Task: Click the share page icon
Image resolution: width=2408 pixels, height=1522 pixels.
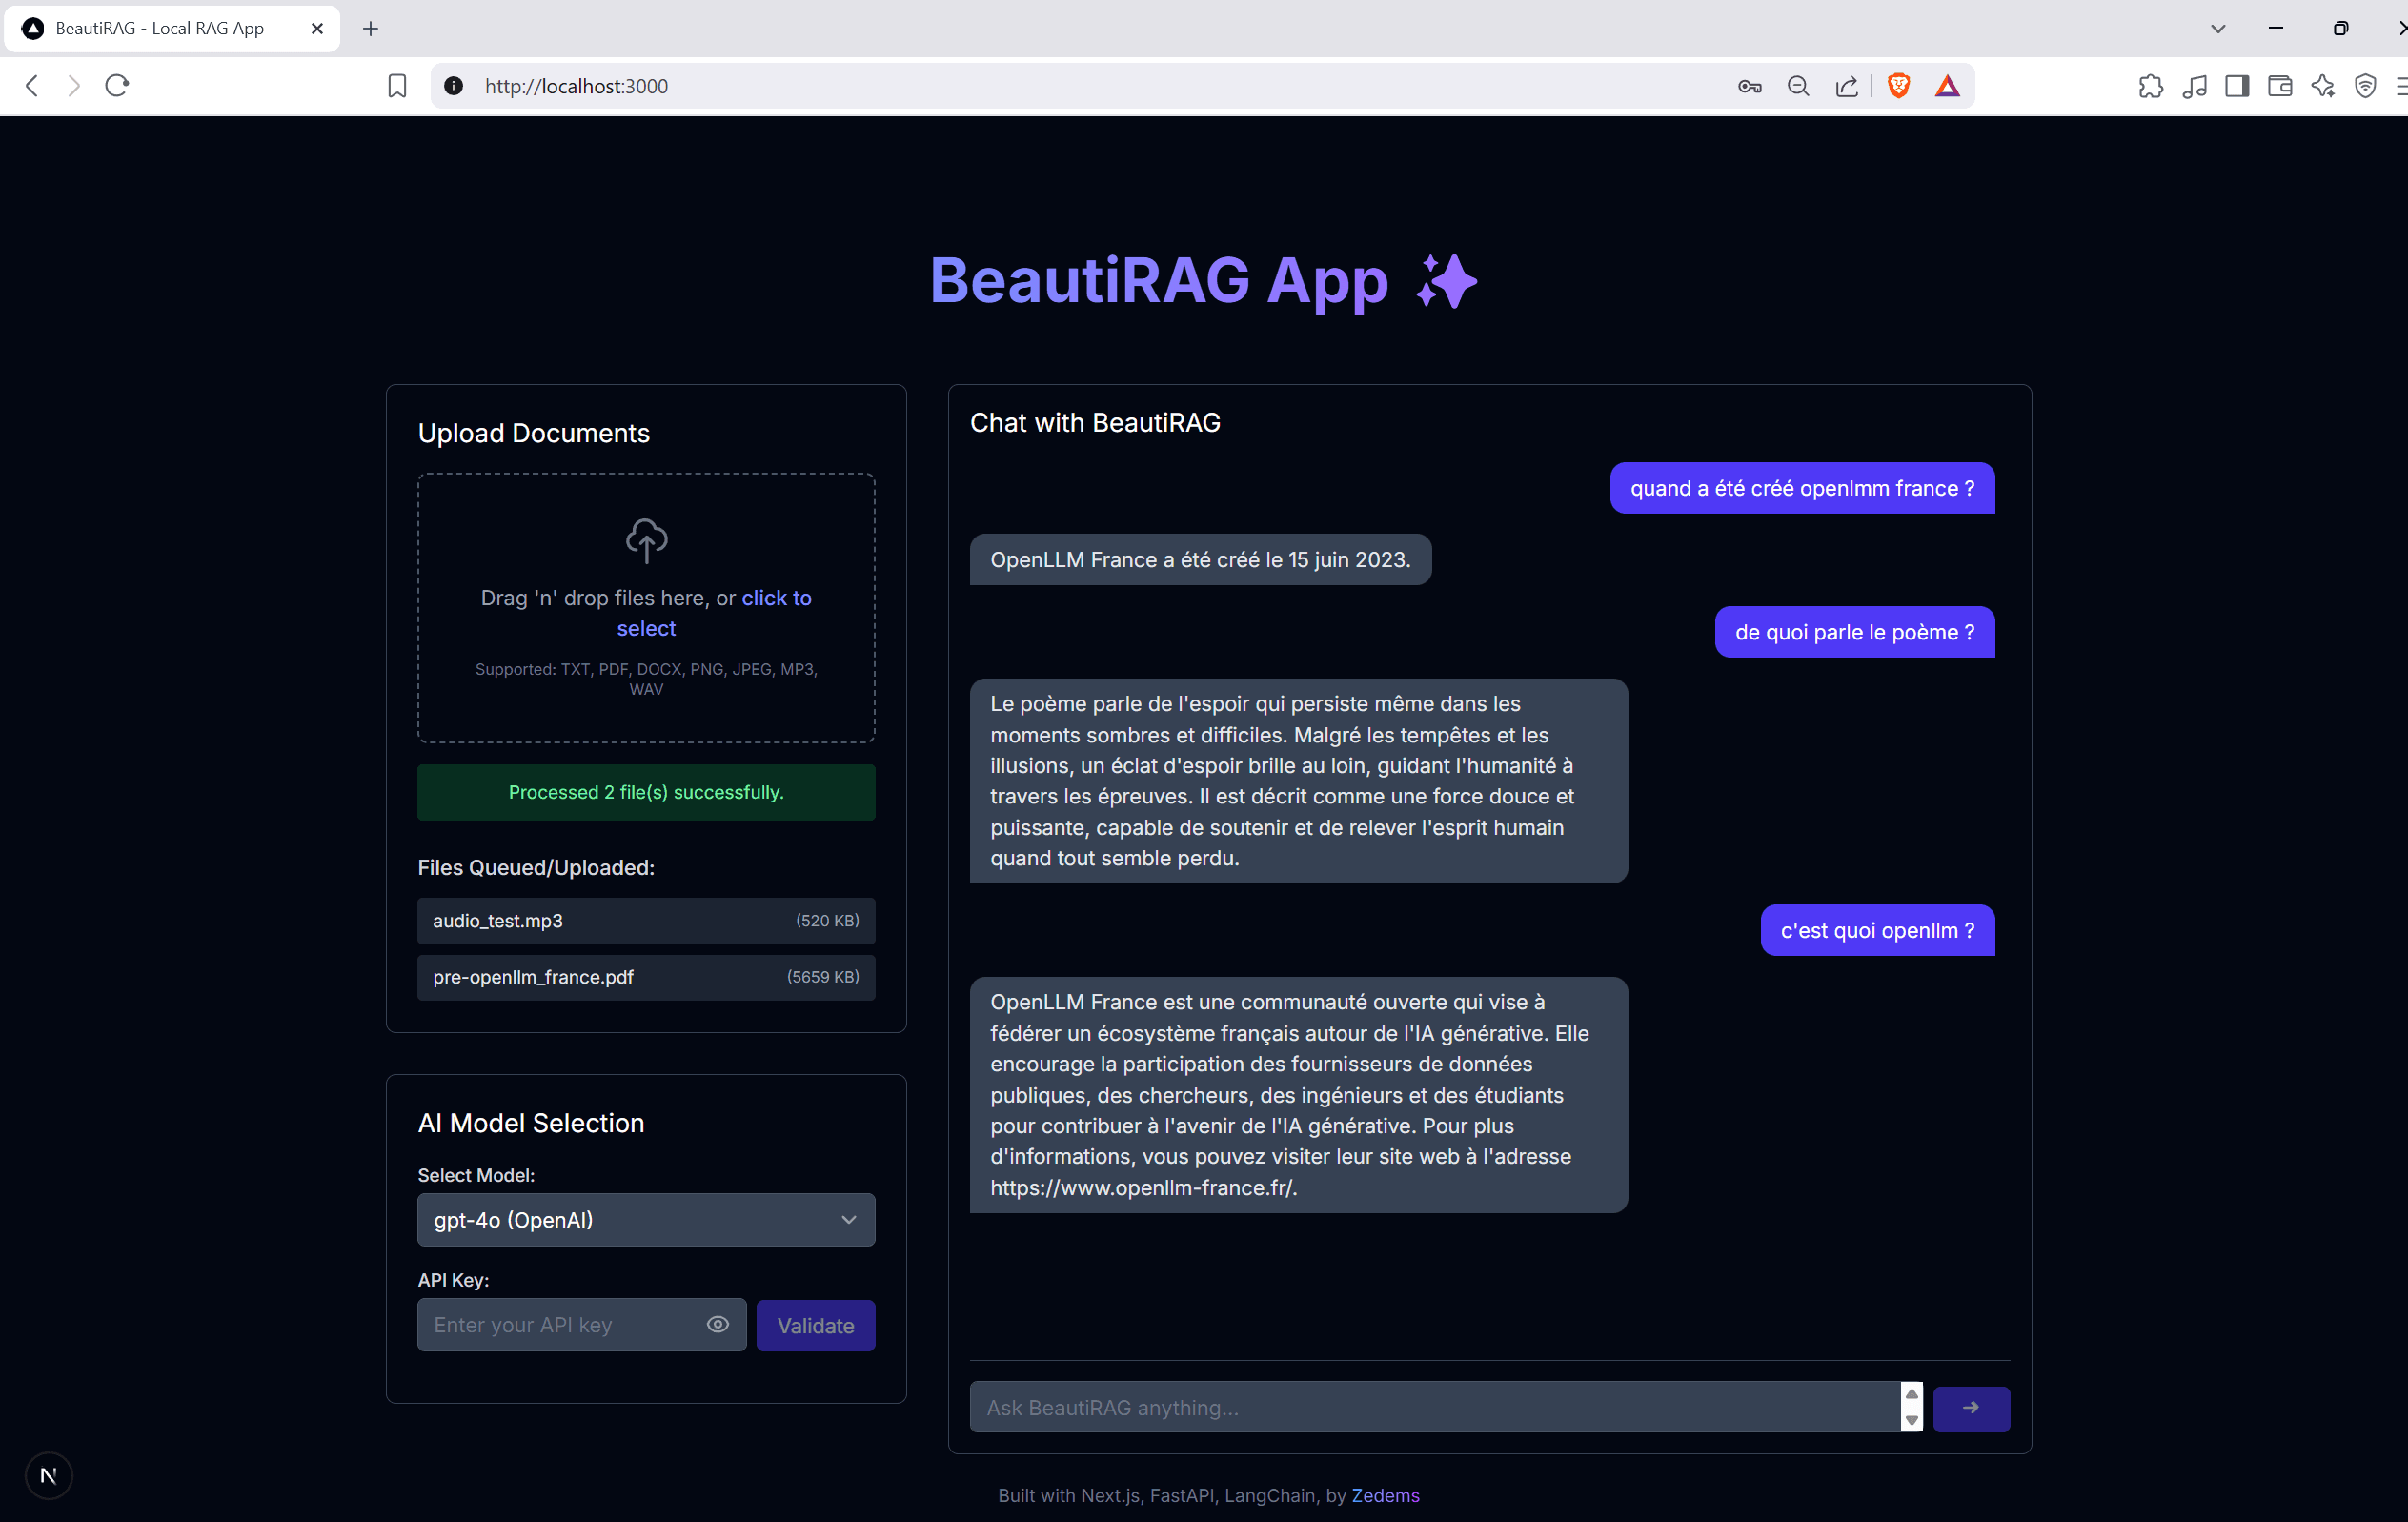Action: tap(1846, 86)
